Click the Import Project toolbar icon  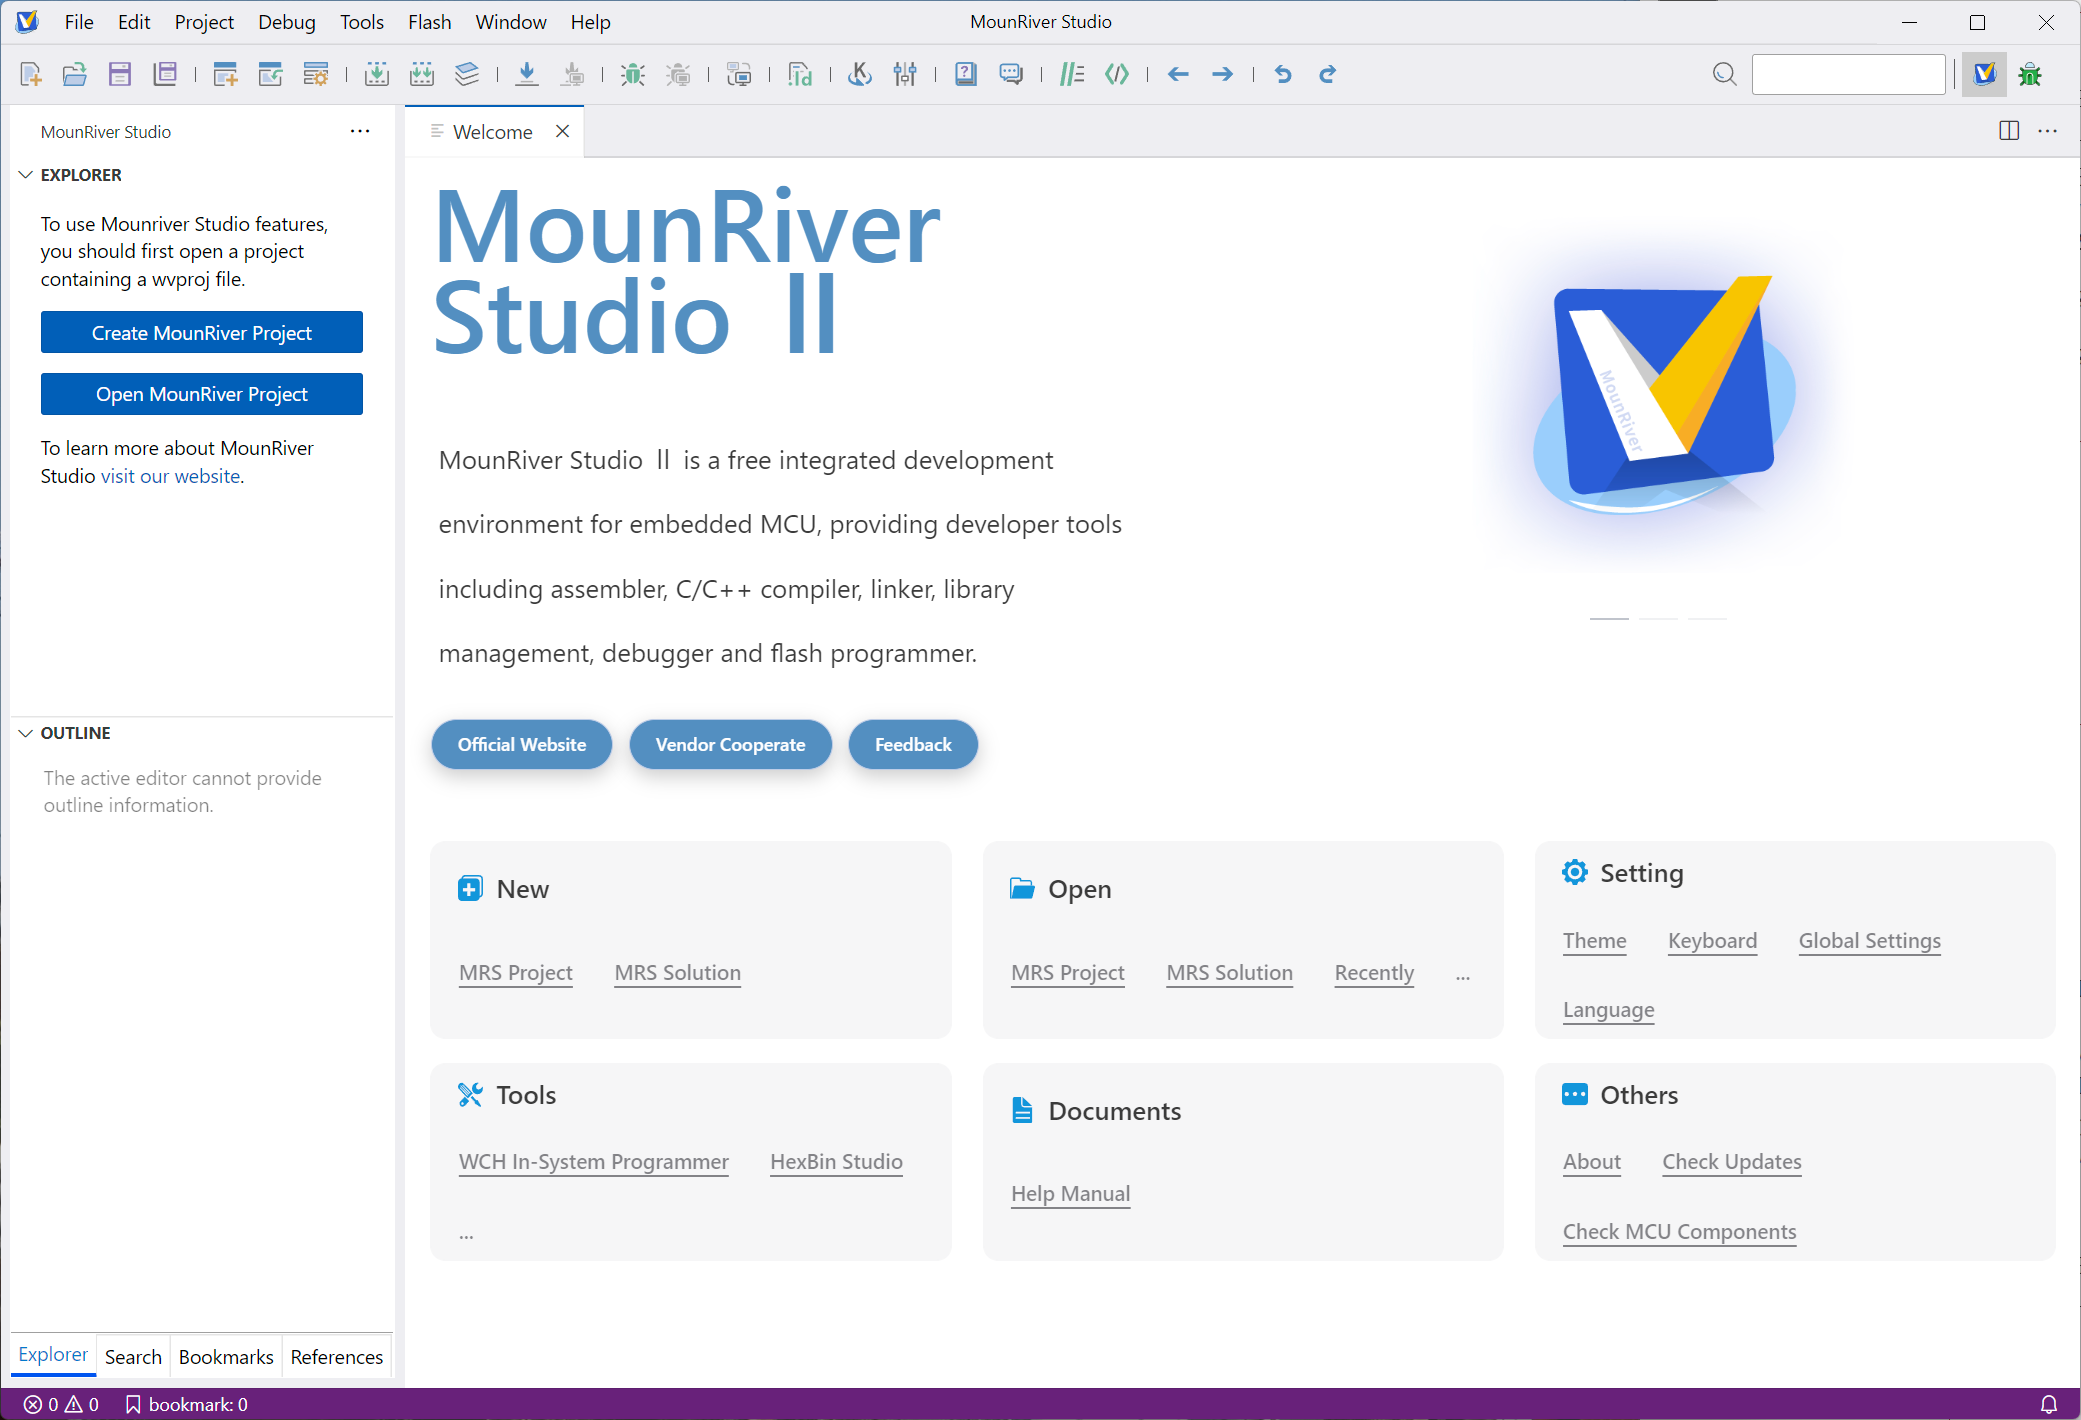point(270,74)
